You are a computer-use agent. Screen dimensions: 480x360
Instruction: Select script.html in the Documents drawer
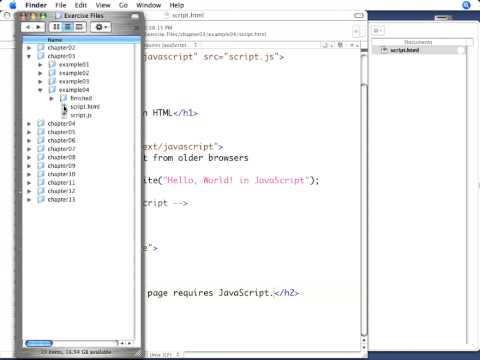click(x=418, y=50)
